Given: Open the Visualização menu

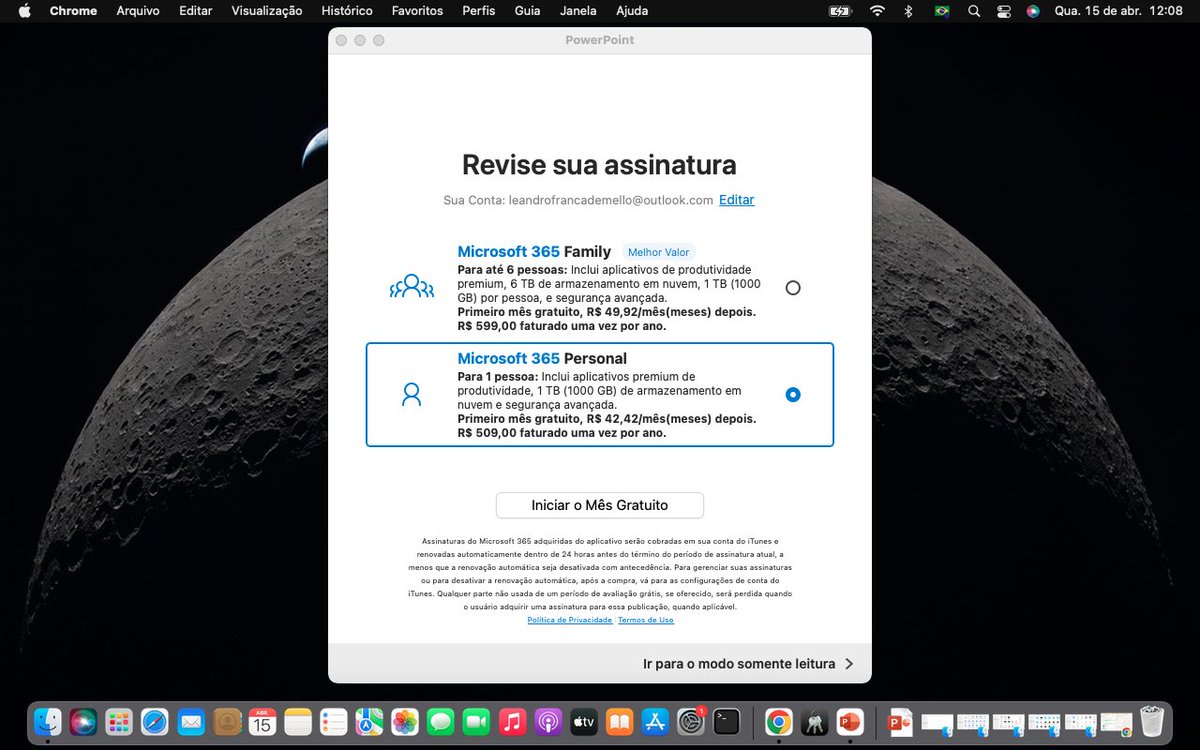Looking at the screenshot, I should pos(267,11).
